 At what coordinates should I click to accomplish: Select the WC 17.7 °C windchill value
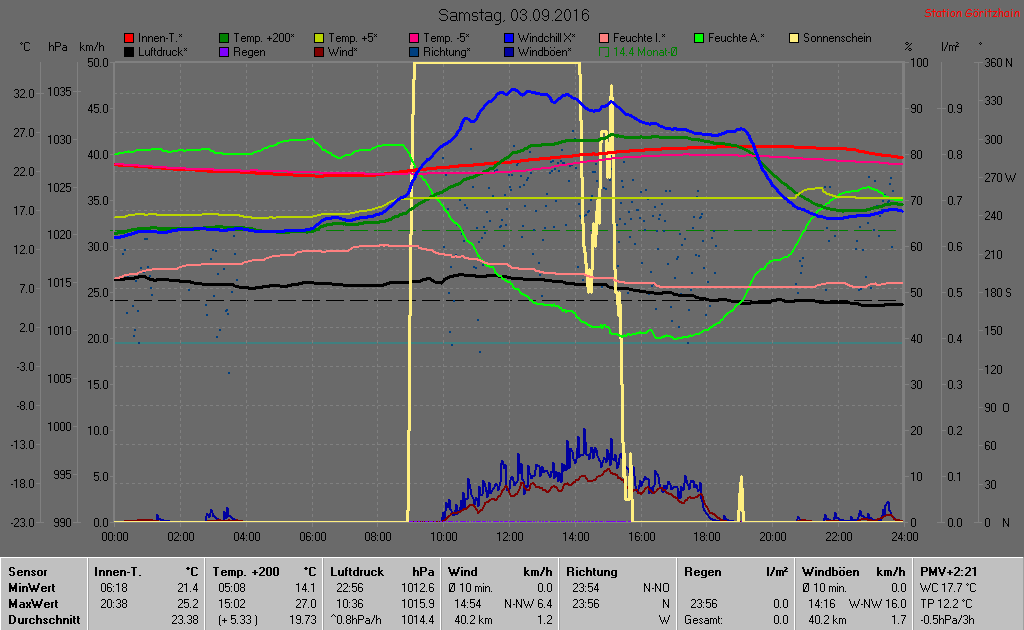click(x=948, y=588)
